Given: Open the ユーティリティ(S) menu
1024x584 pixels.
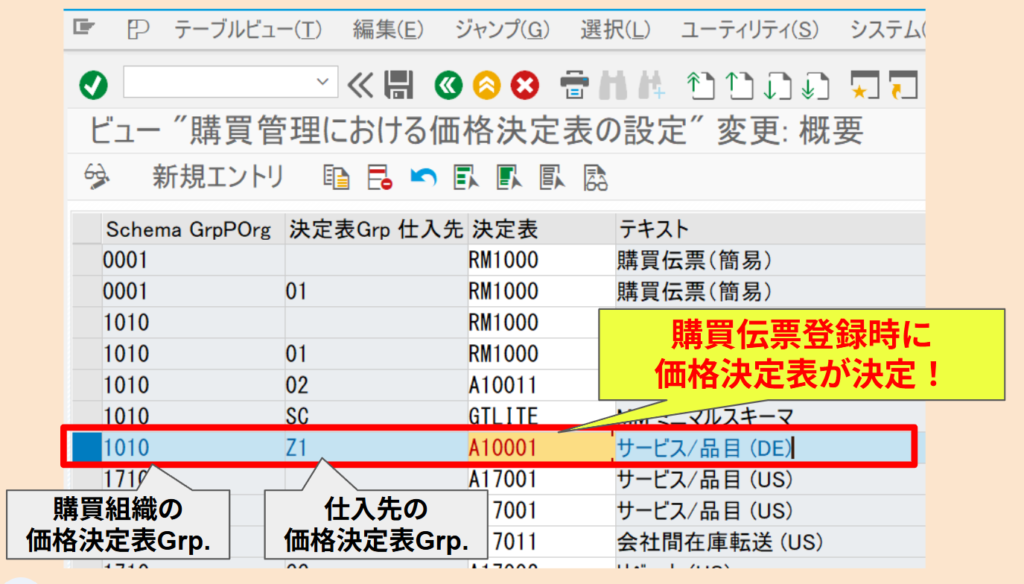Looking at the screenshot, I should point(749,29).
